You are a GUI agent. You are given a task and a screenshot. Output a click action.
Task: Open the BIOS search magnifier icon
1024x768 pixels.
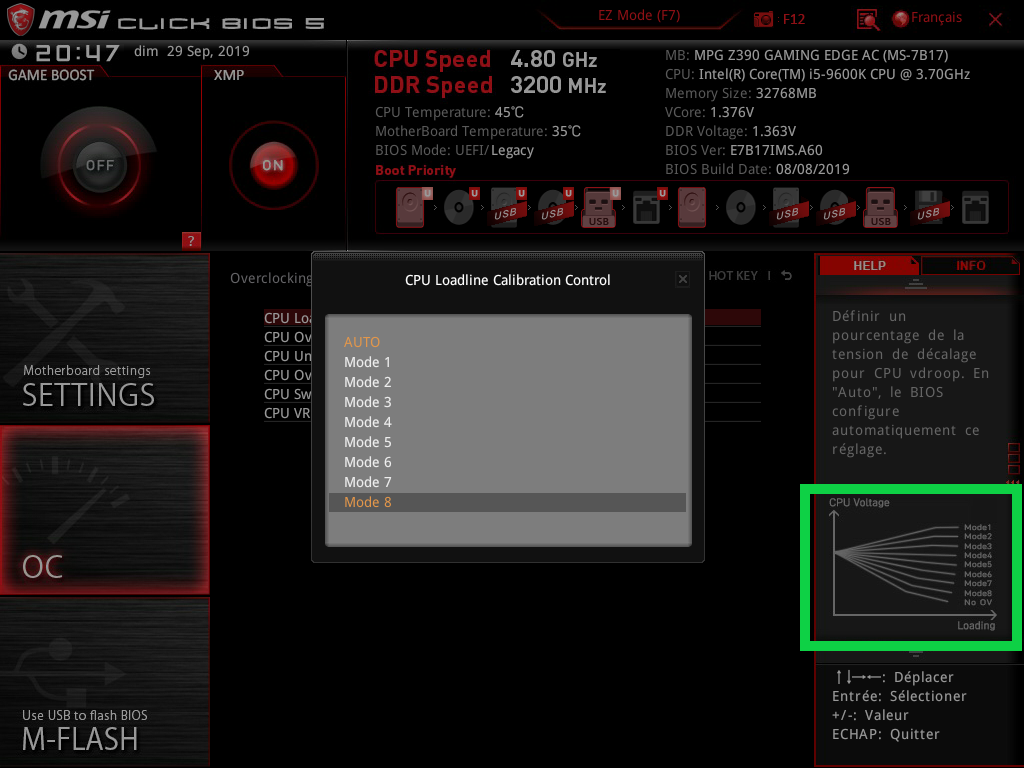click(x=868, y=20)
